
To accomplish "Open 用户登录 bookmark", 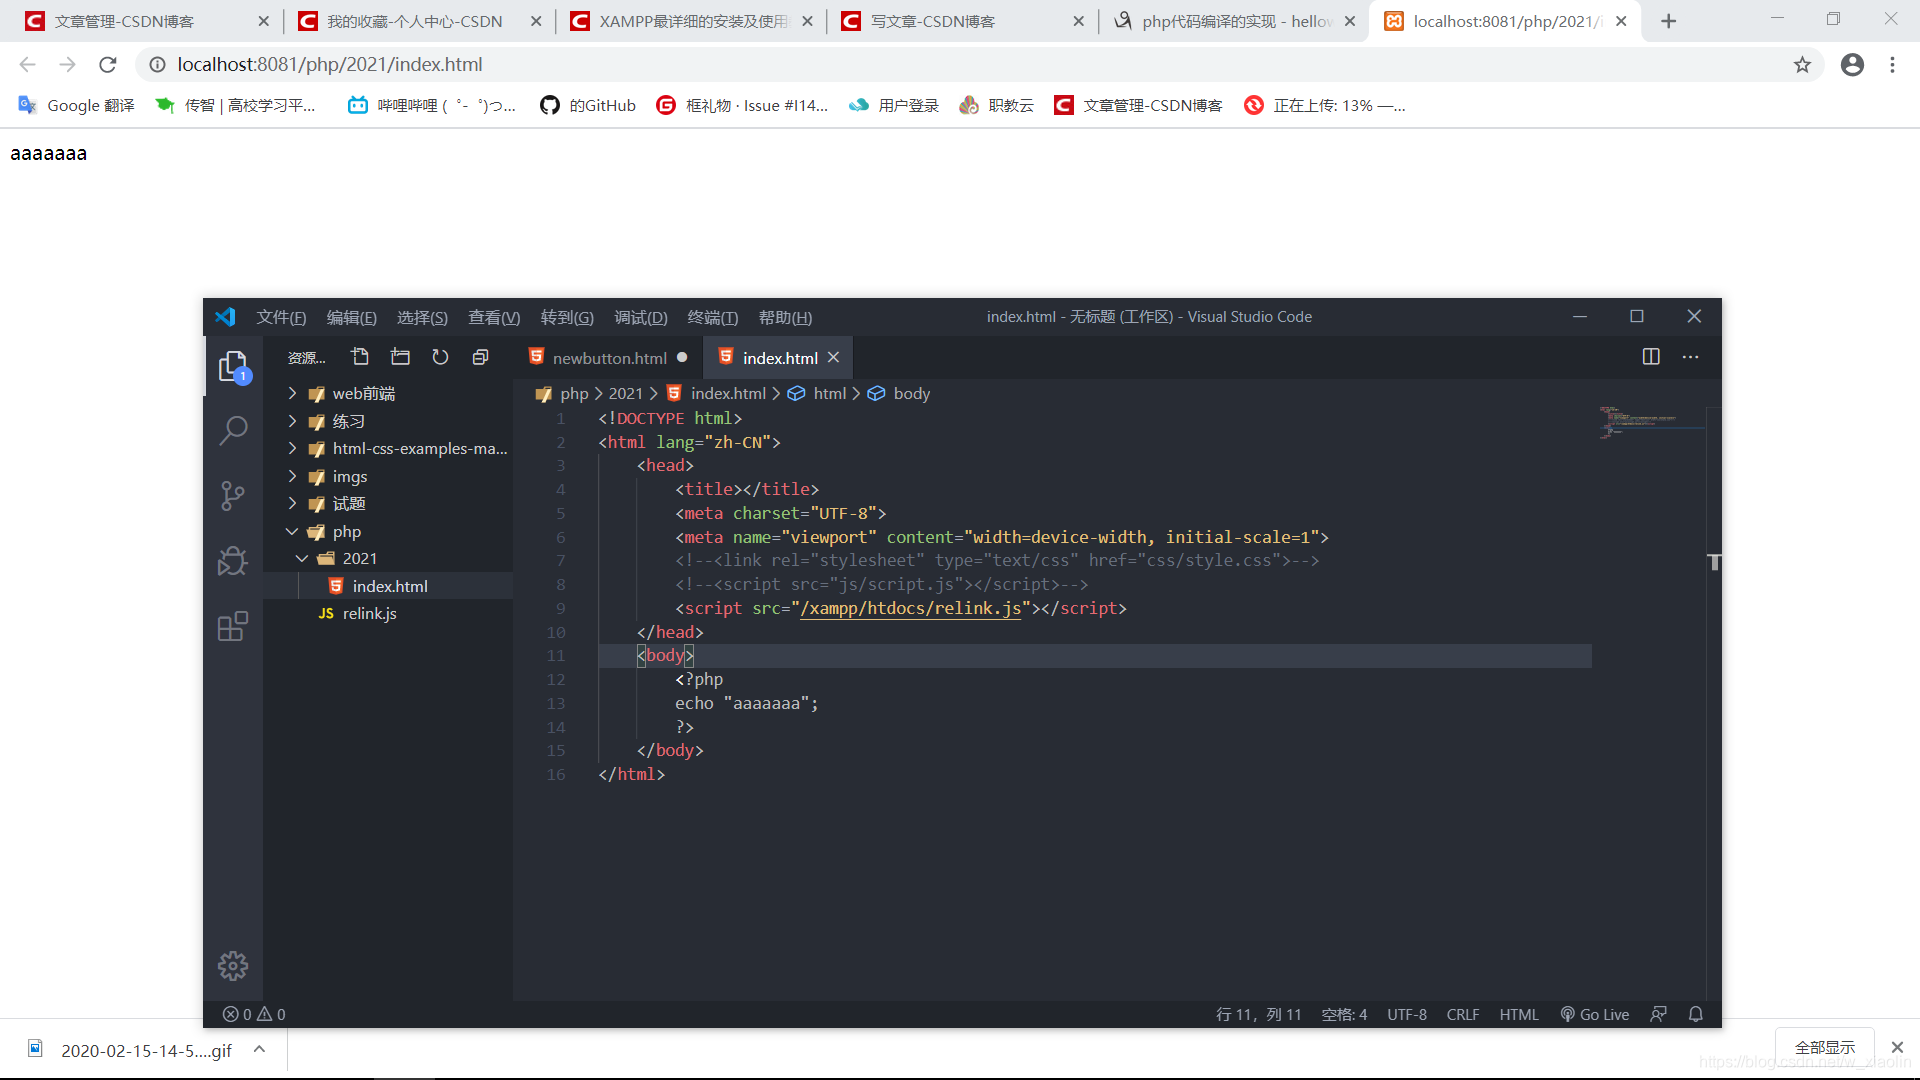I will [894, 106].
